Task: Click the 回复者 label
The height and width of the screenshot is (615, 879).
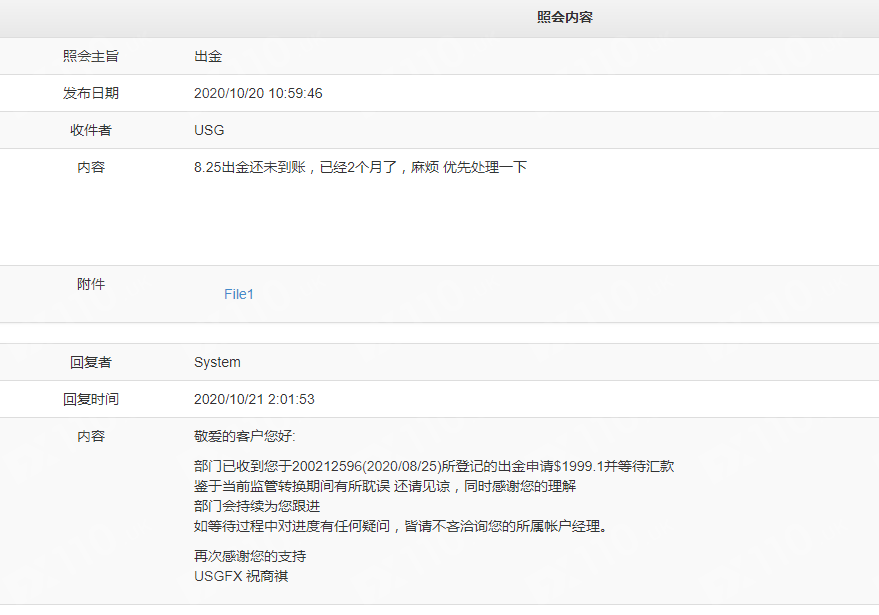Action: [91, 362]
